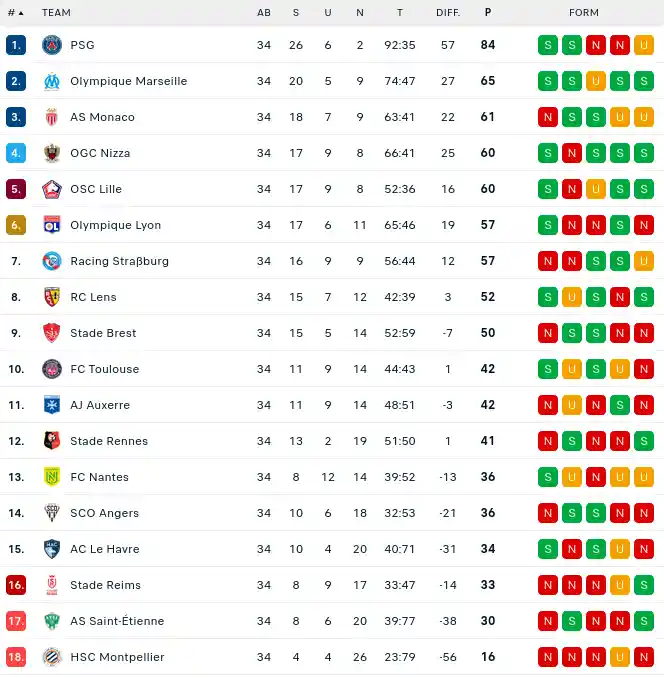Click Olympique Lyon's OL badge

[52, 225]
